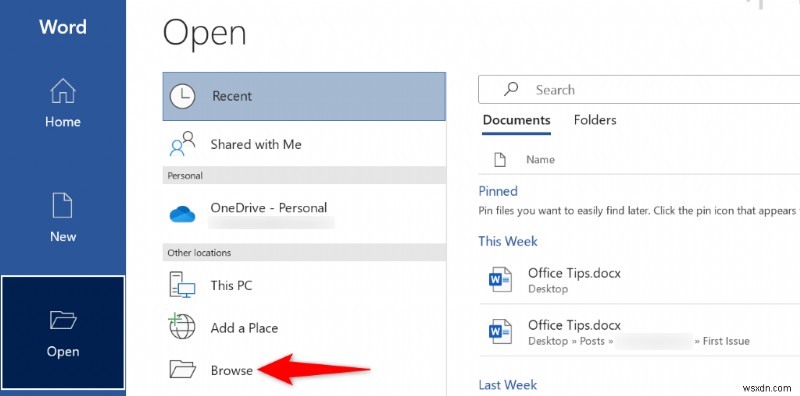The width and height of the screenshot is (800, 396).
Task: Click the Desktop path under first Office Tips.docx
Action: [548, 289]
